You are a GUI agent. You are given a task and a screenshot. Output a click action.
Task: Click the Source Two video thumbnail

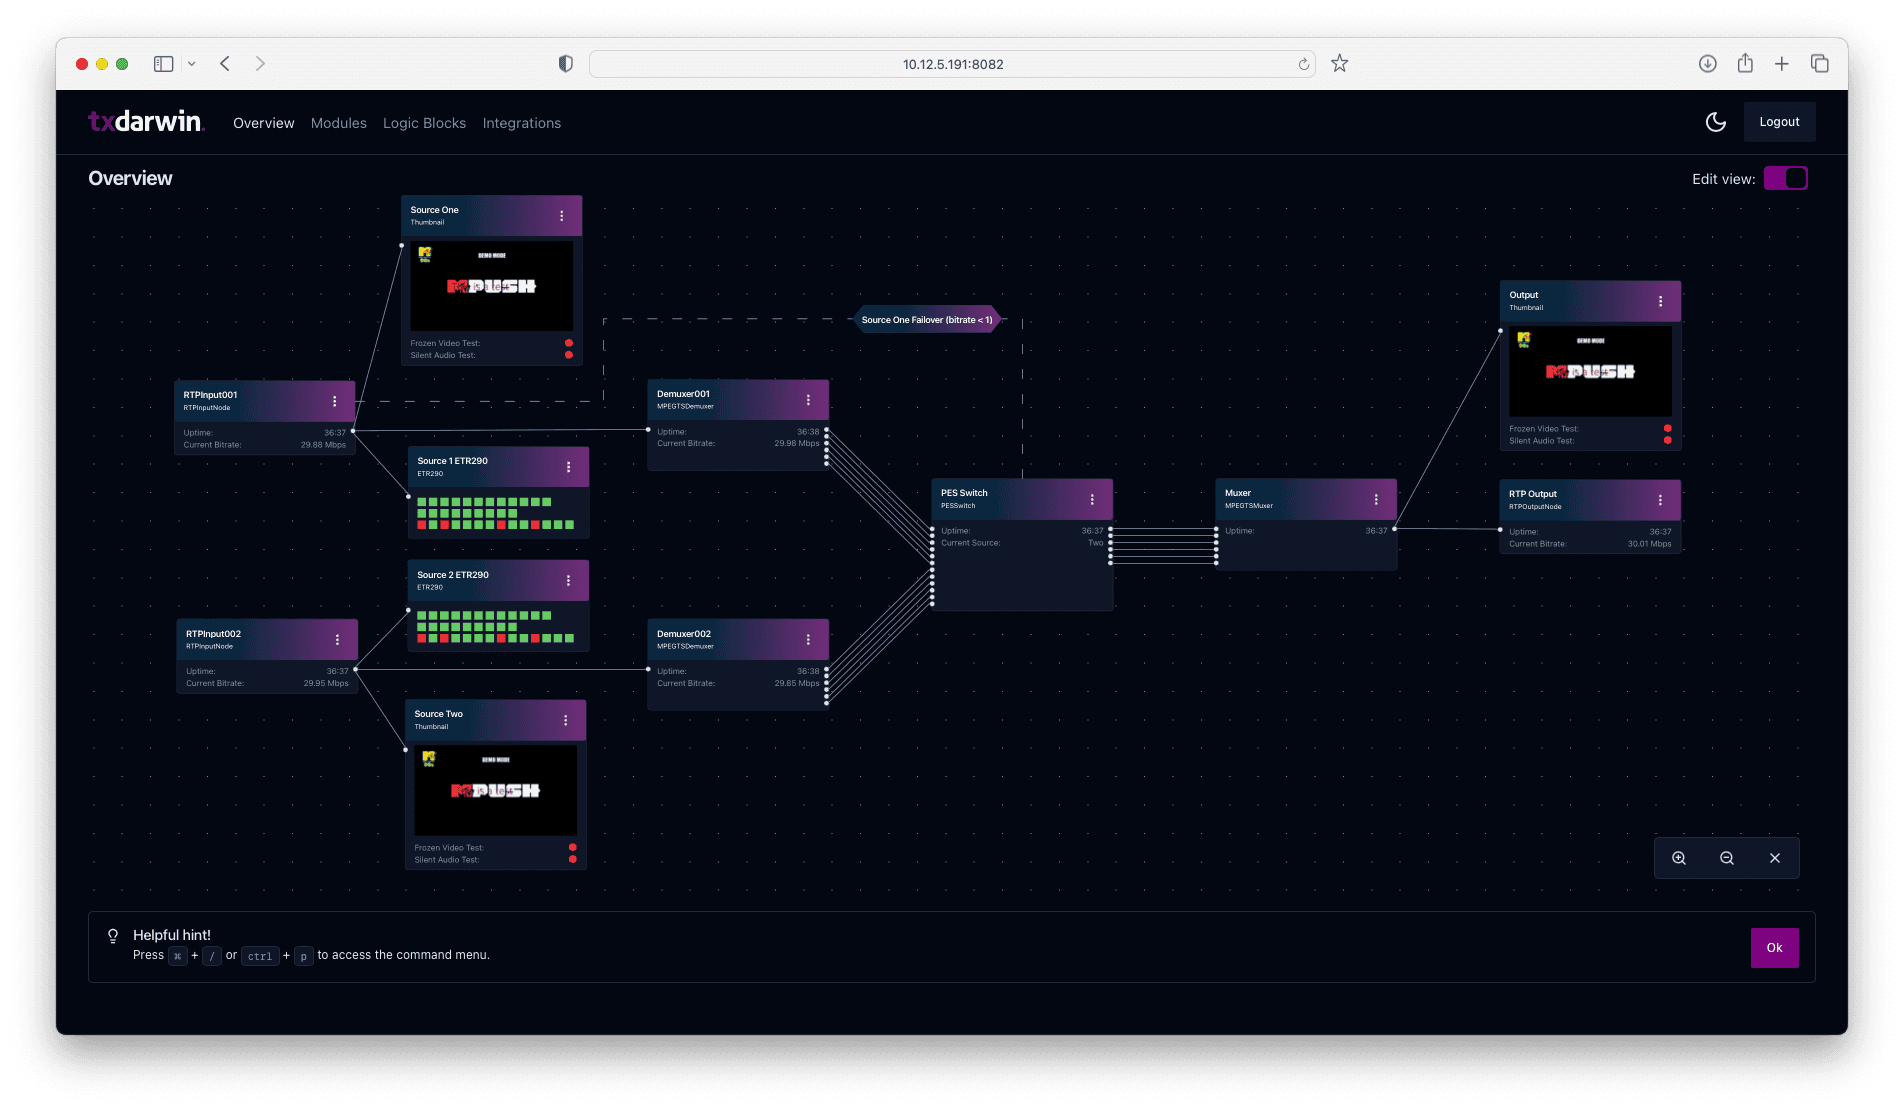(x=495, y=790)
